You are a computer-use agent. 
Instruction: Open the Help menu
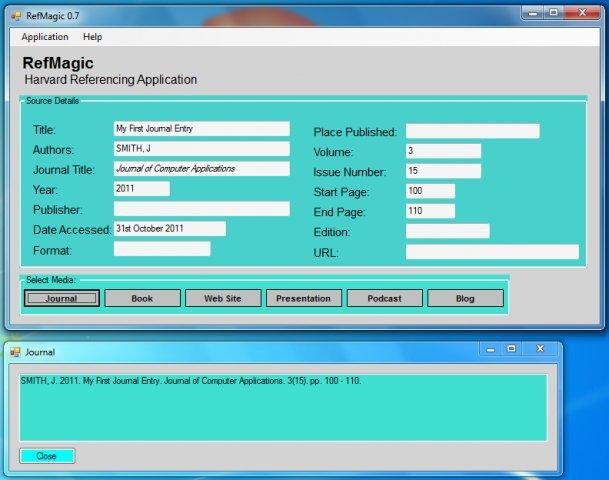click(92, 37)
